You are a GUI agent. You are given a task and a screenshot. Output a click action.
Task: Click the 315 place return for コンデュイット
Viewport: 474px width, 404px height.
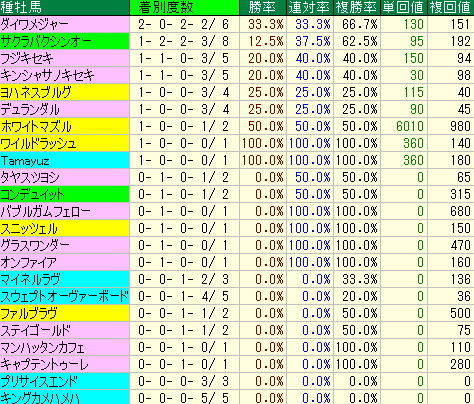click(460, 194)
